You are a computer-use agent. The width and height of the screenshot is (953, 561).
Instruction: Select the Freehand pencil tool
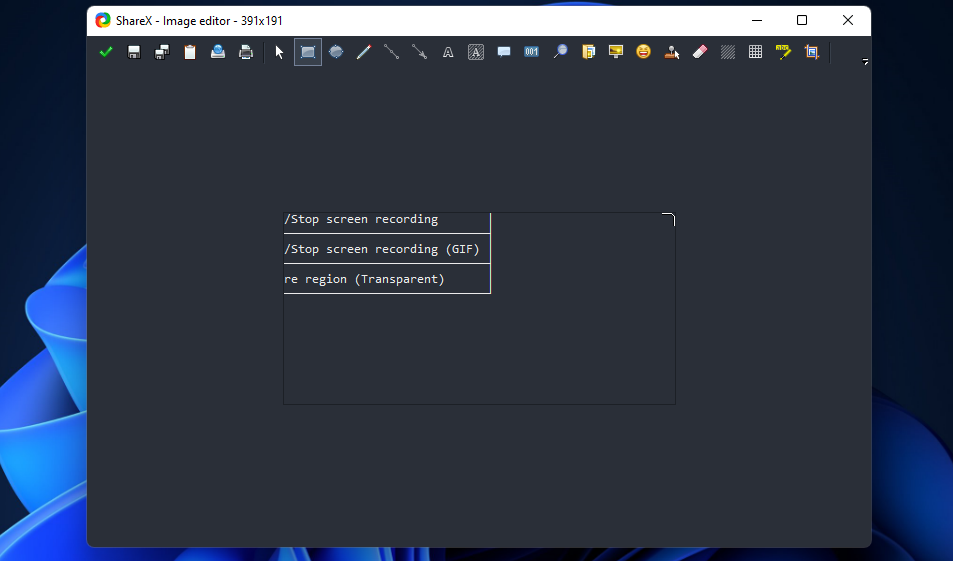[x=364, y=52]
